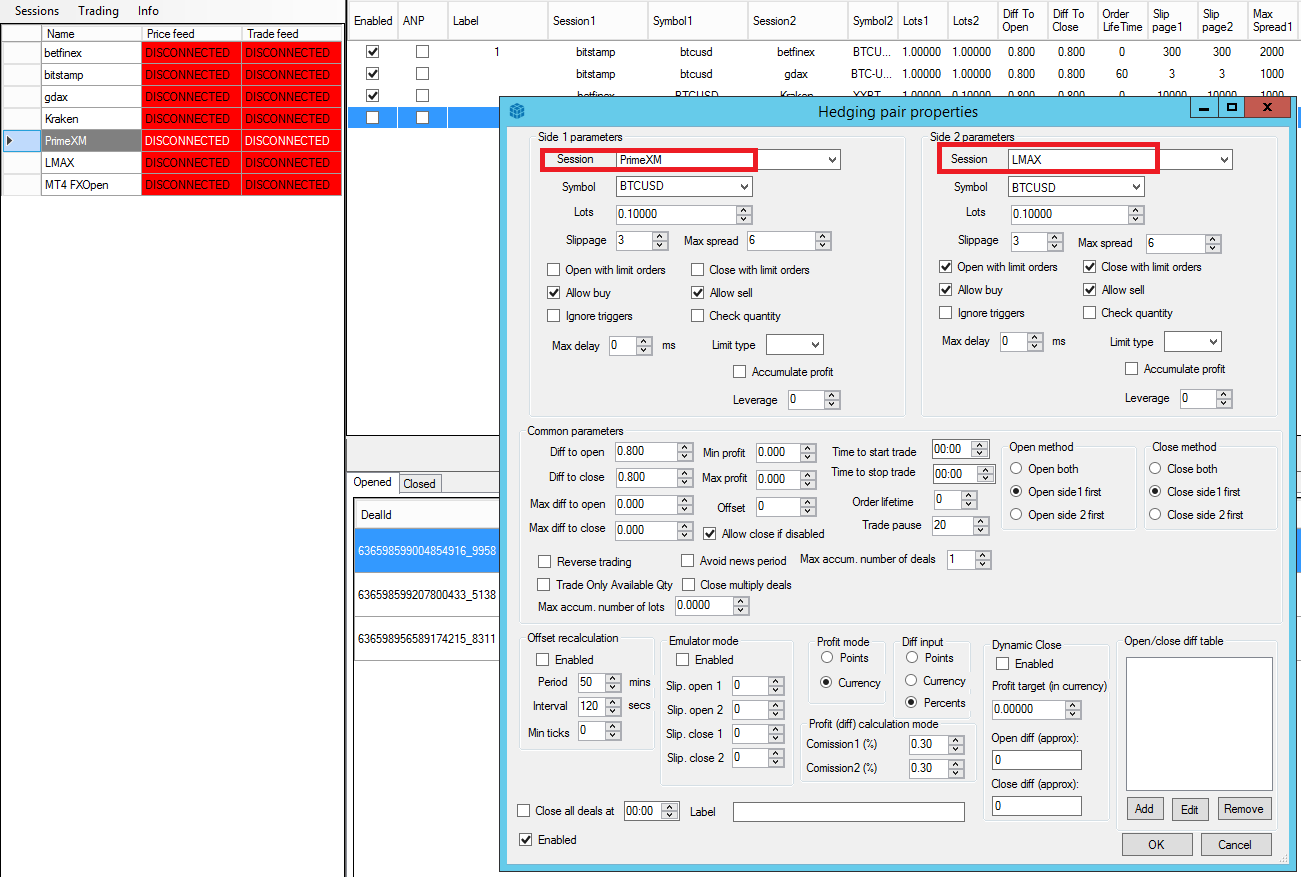Click Remove in diff table
The height and width of the screenshot is (877, 1301).
1244,809
